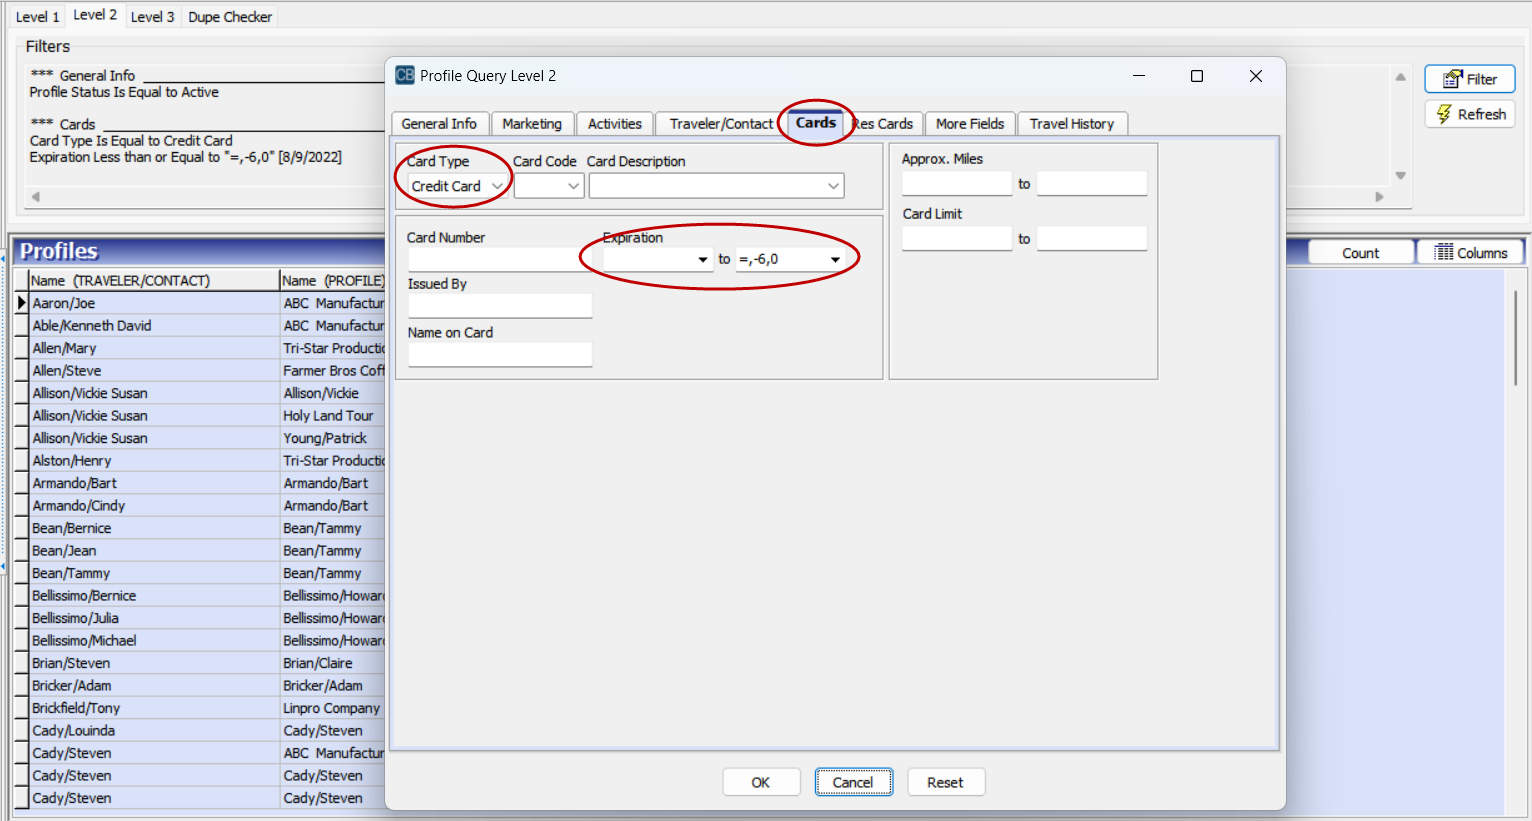
Task: Click the Expiration Less than filter line
Action: coord(186,157)
